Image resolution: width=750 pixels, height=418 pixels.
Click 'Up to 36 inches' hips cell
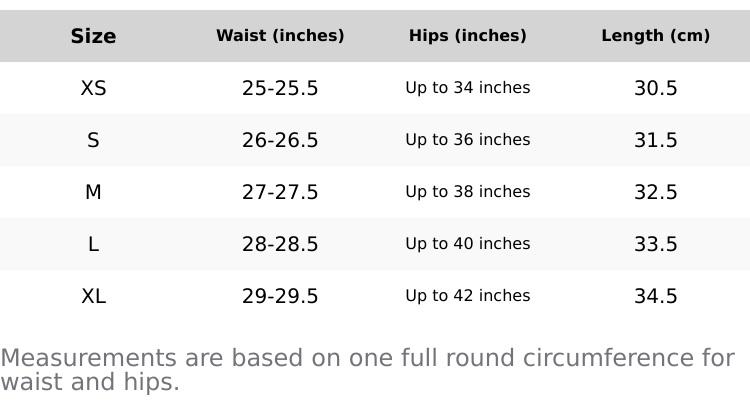[x=468, y=140]
